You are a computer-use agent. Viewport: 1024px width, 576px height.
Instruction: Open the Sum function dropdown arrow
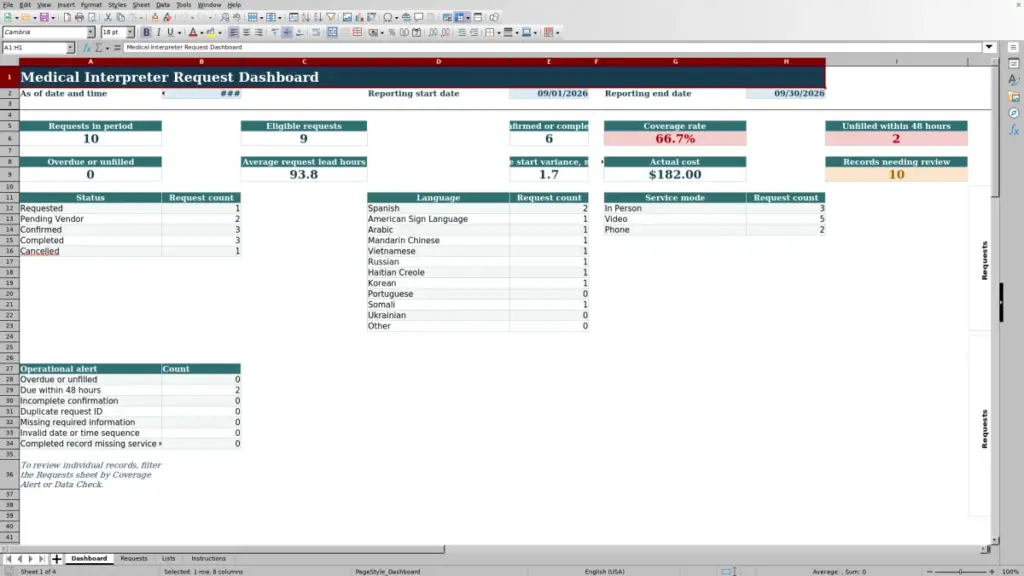(x=107, y=48)
